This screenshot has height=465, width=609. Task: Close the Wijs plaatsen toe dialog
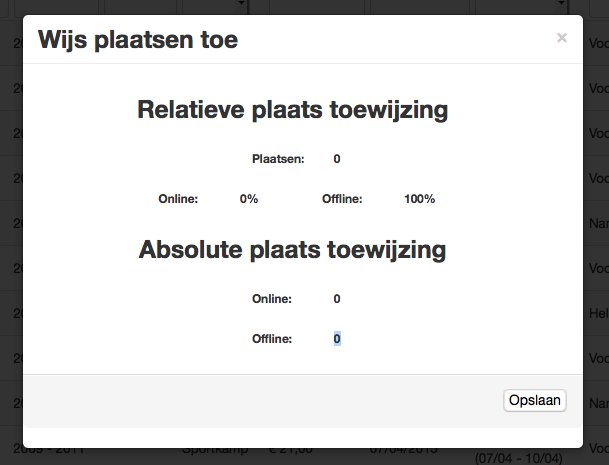(x=561, y=38)
